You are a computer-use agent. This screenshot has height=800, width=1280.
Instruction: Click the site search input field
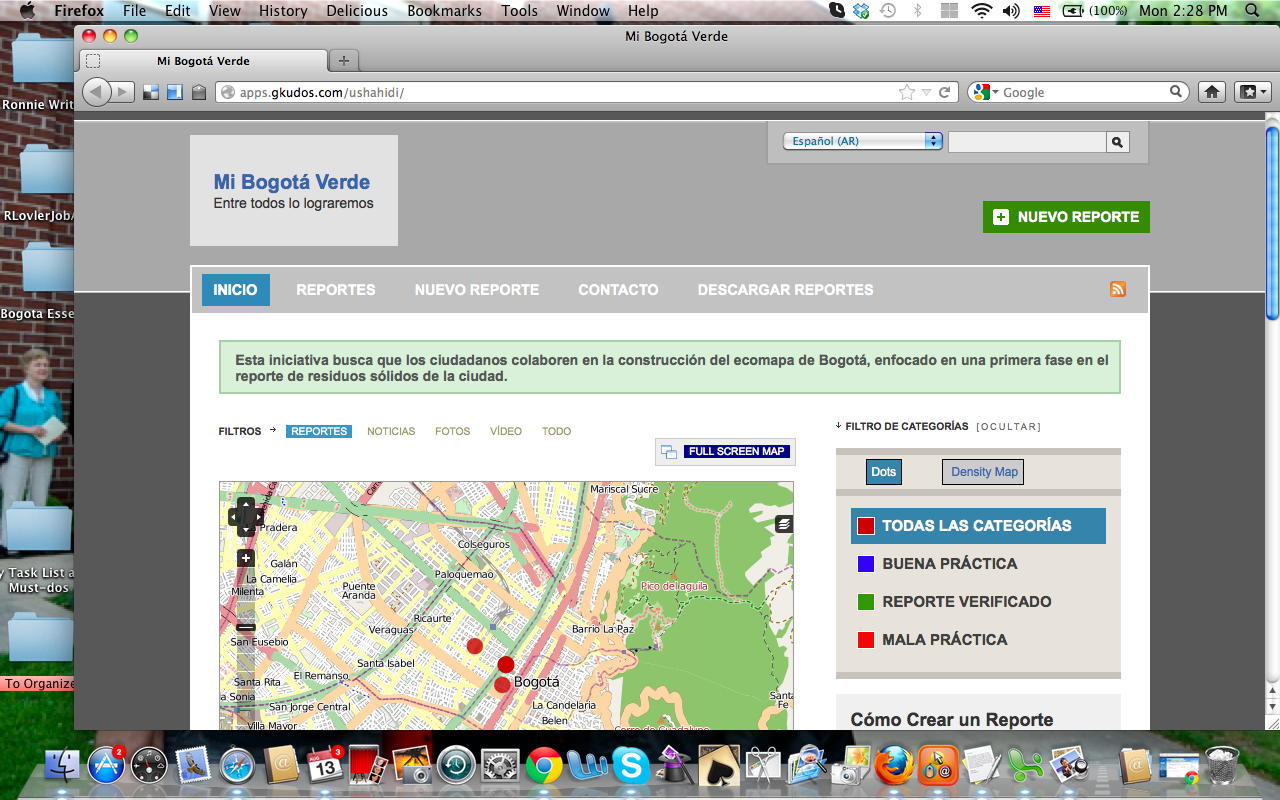click(1027, 142)
